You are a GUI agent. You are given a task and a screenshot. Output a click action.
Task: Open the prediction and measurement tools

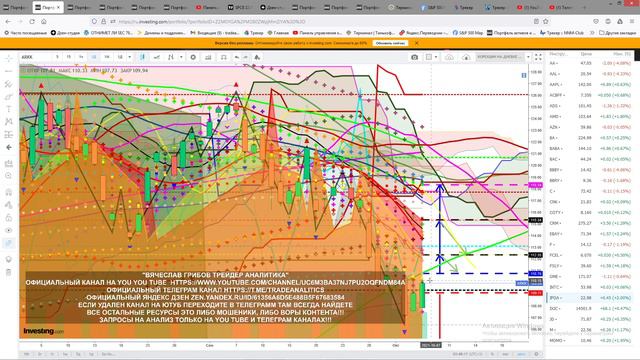pos(9,134)
